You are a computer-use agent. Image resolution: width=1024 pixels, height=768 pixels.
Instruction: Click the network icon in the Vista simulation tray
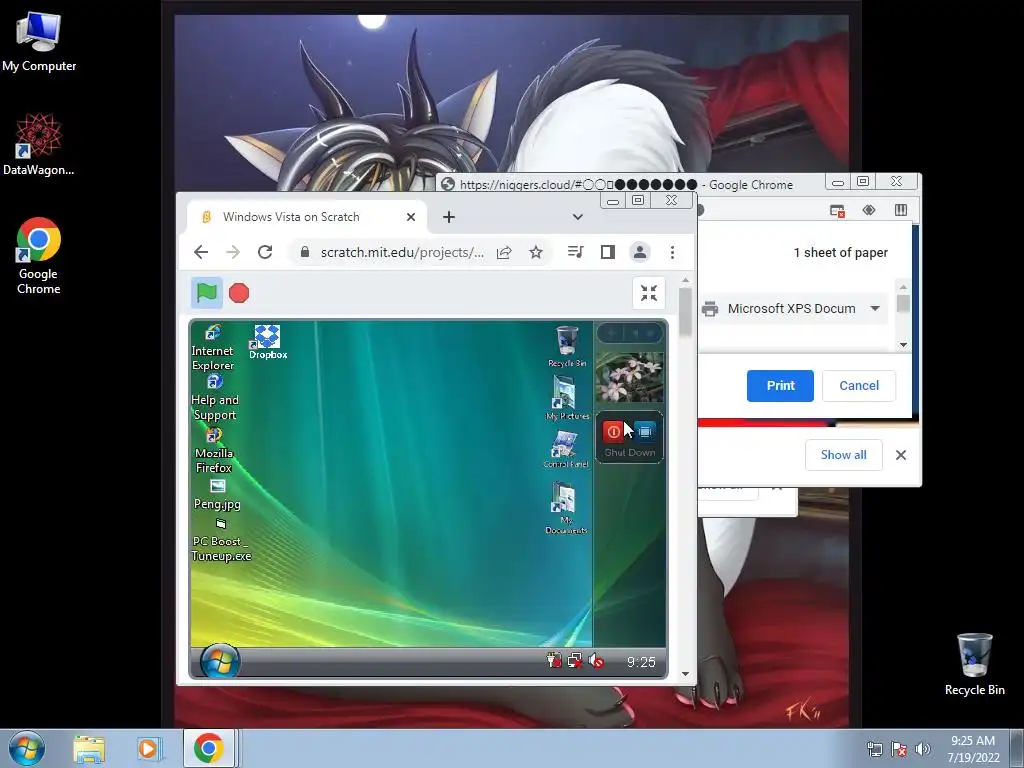point(575,661)
